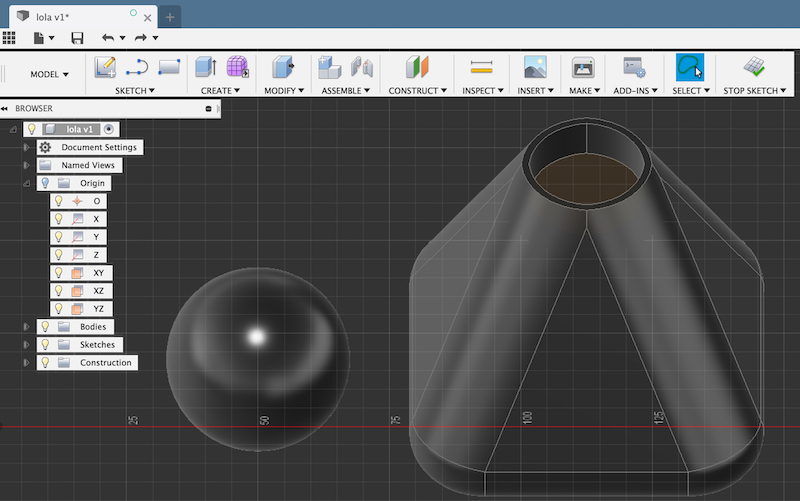Save the design with floppy icon
Image resolution: width=800 pixels, height=501 pixels.
(77, 38)
